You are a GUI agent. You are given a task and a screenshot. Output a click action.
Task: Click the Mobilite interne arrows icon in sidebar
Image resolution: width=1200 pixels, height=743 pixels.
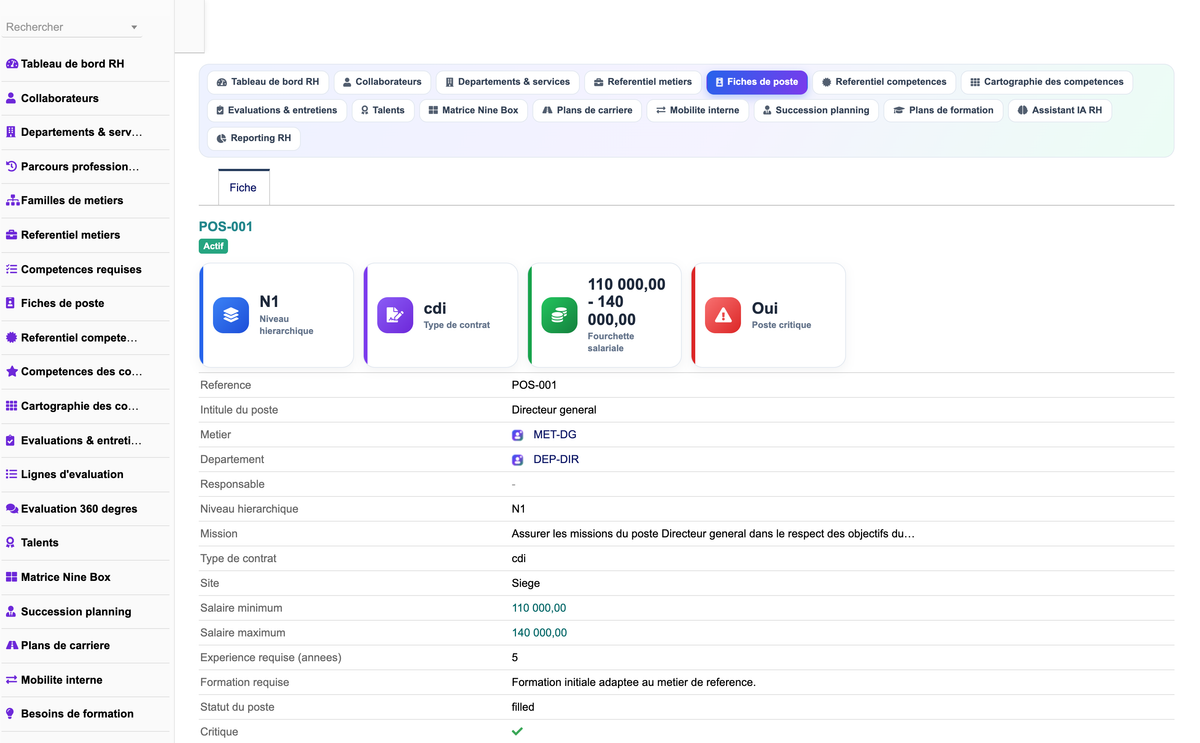point(12,679)
